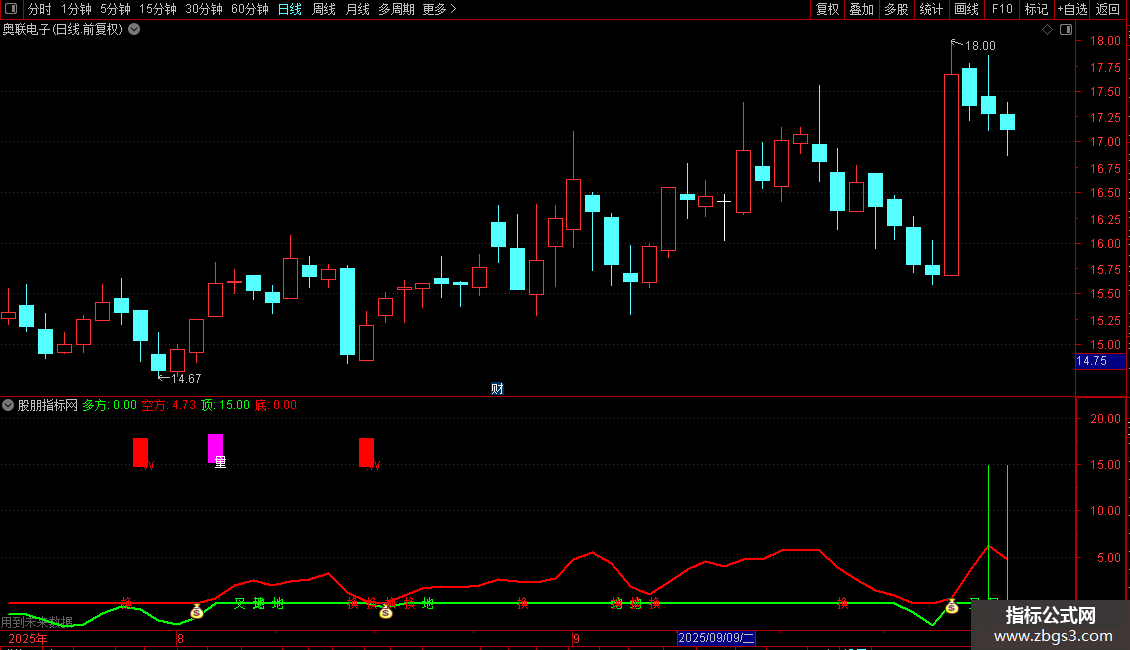The width and height of the screenshot is (1130, 650).
Task: Click the second red signal bar in indicator
Action: coord(366,452)
